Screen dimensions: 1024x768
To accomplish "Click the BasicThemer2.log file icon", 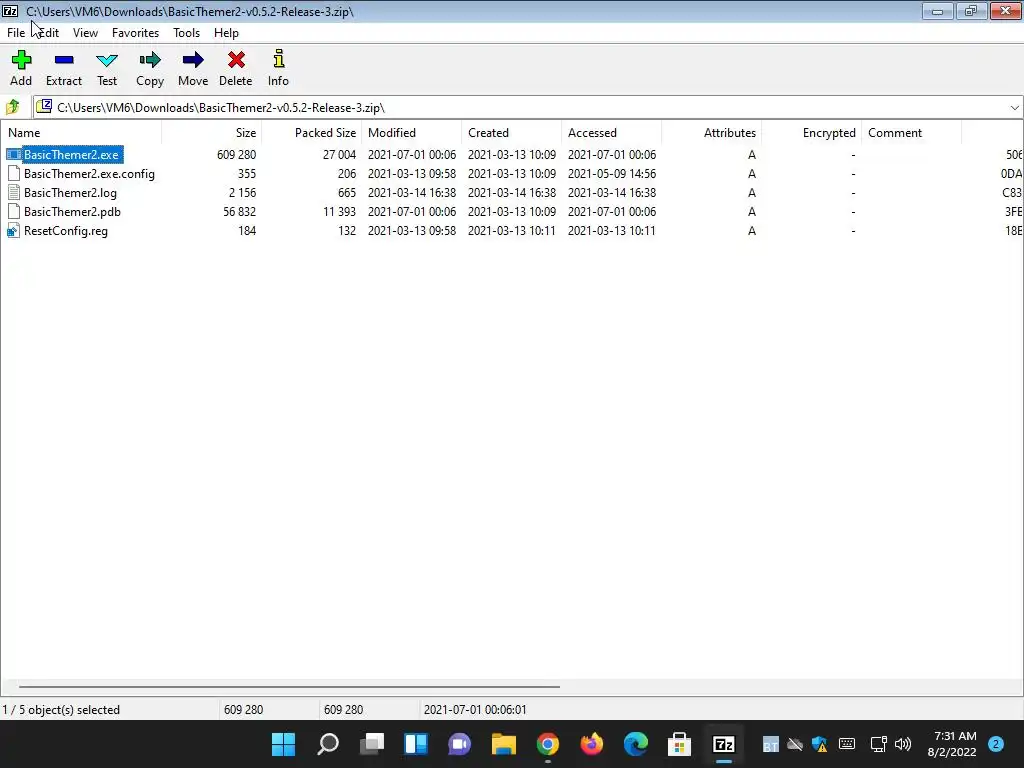I will click(x=14, y=193).
